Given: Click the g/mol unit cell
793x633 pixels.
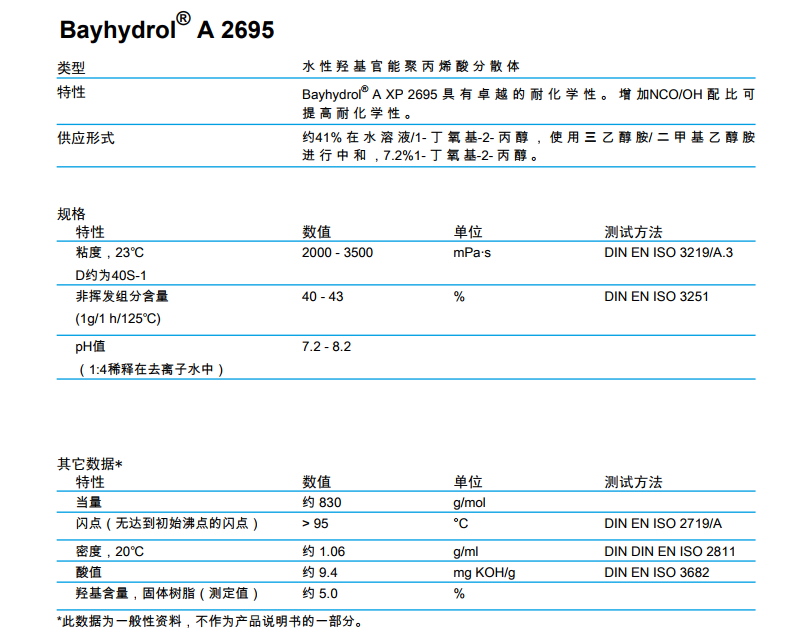Looking at the screenshot, I should (469, 502).
